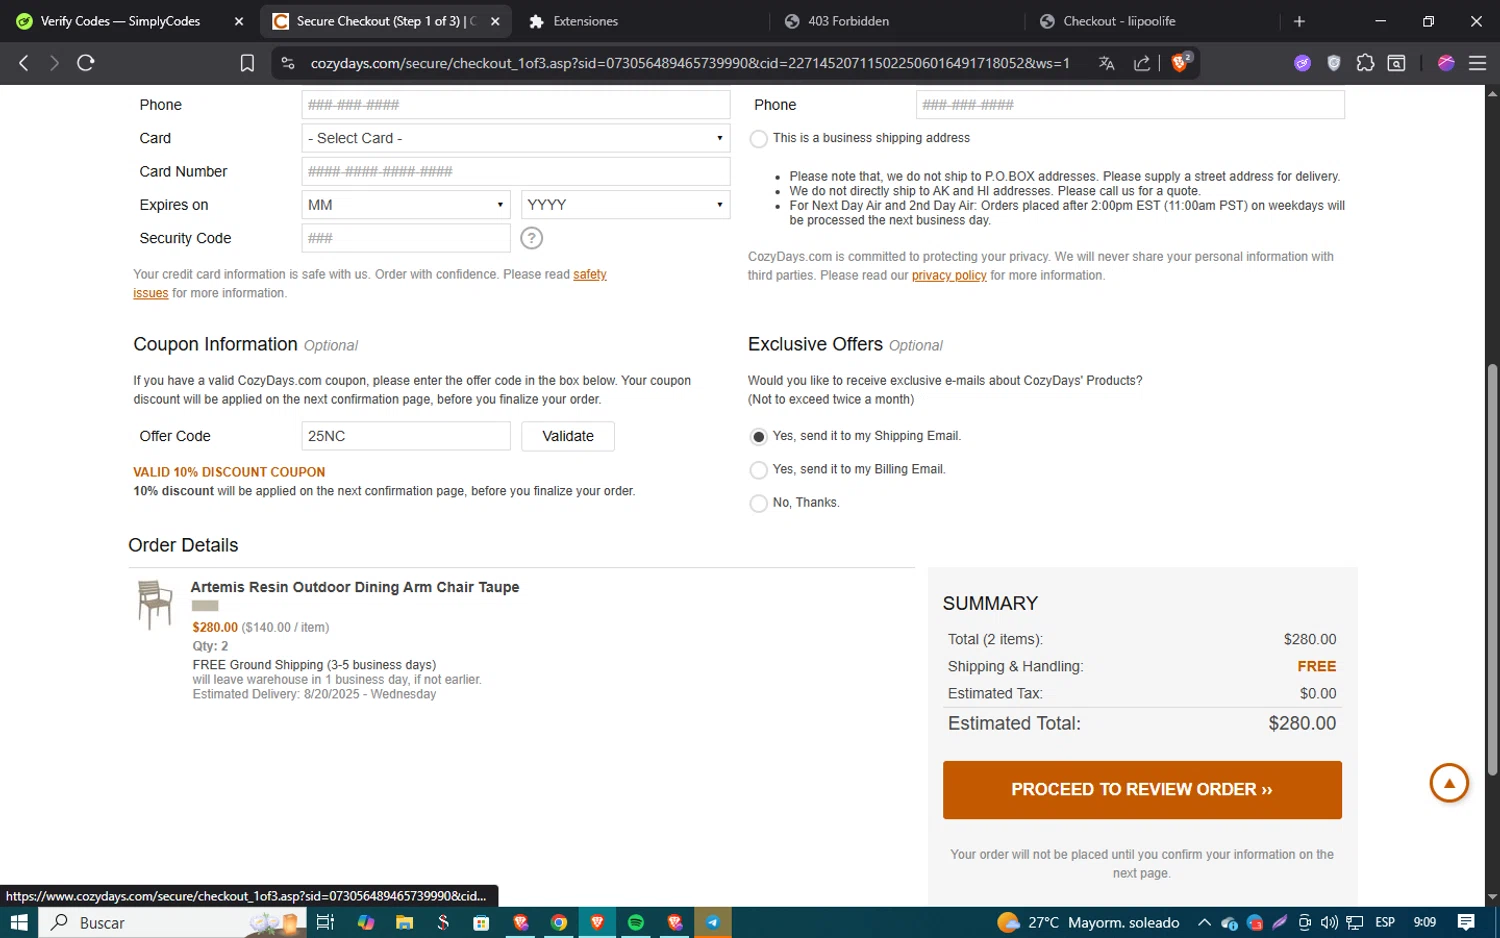Open the 'safety issues' link
This screenshot has height=938, width=1500.
pyautogui.click(x=590, y=274)
